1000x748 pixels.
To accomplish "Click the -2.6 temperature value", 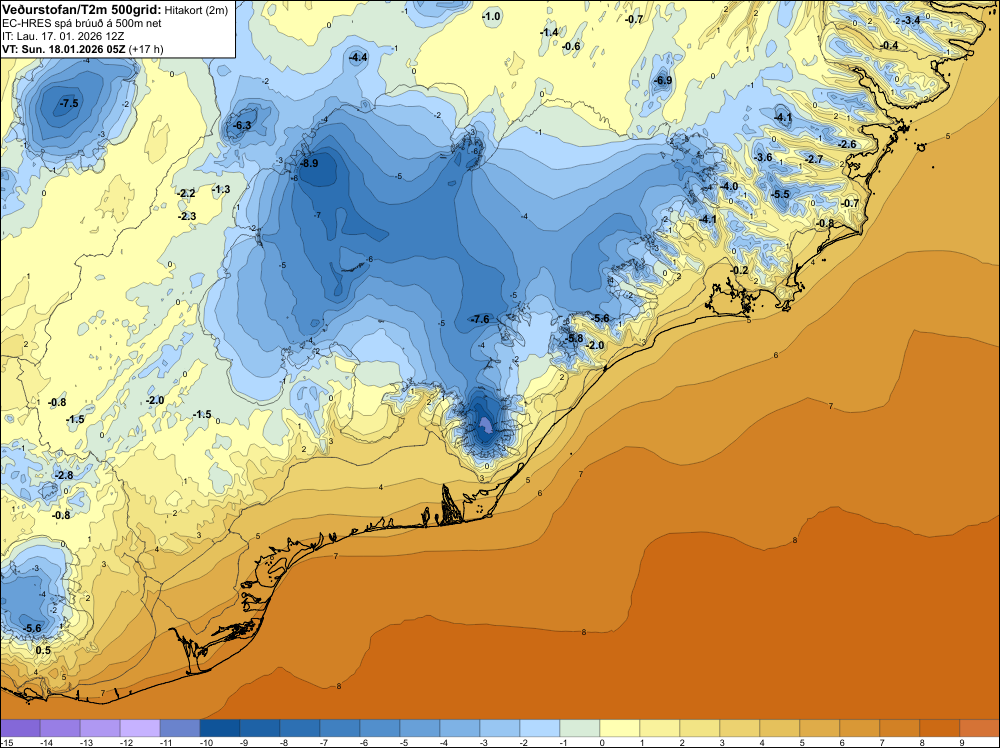I will [x=847, y=144].
